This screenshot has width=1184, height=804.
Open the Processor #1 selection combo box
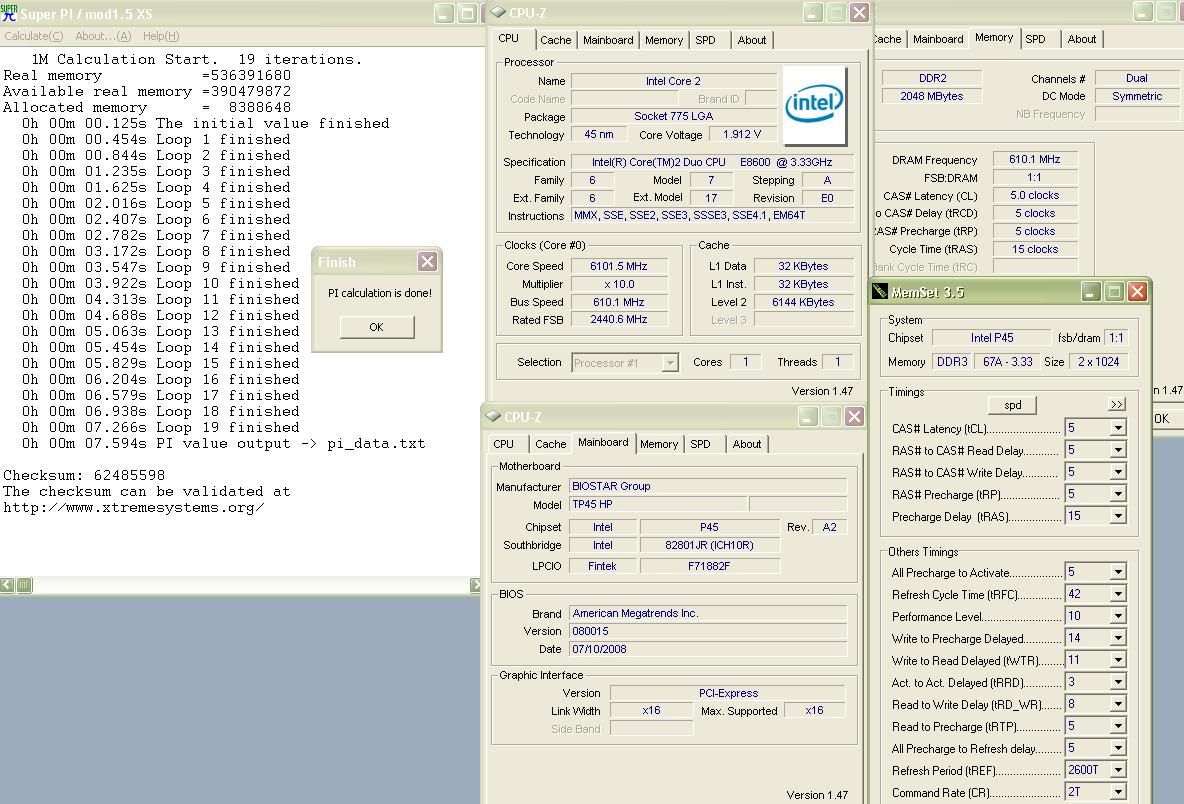click(x=625, y=363)
